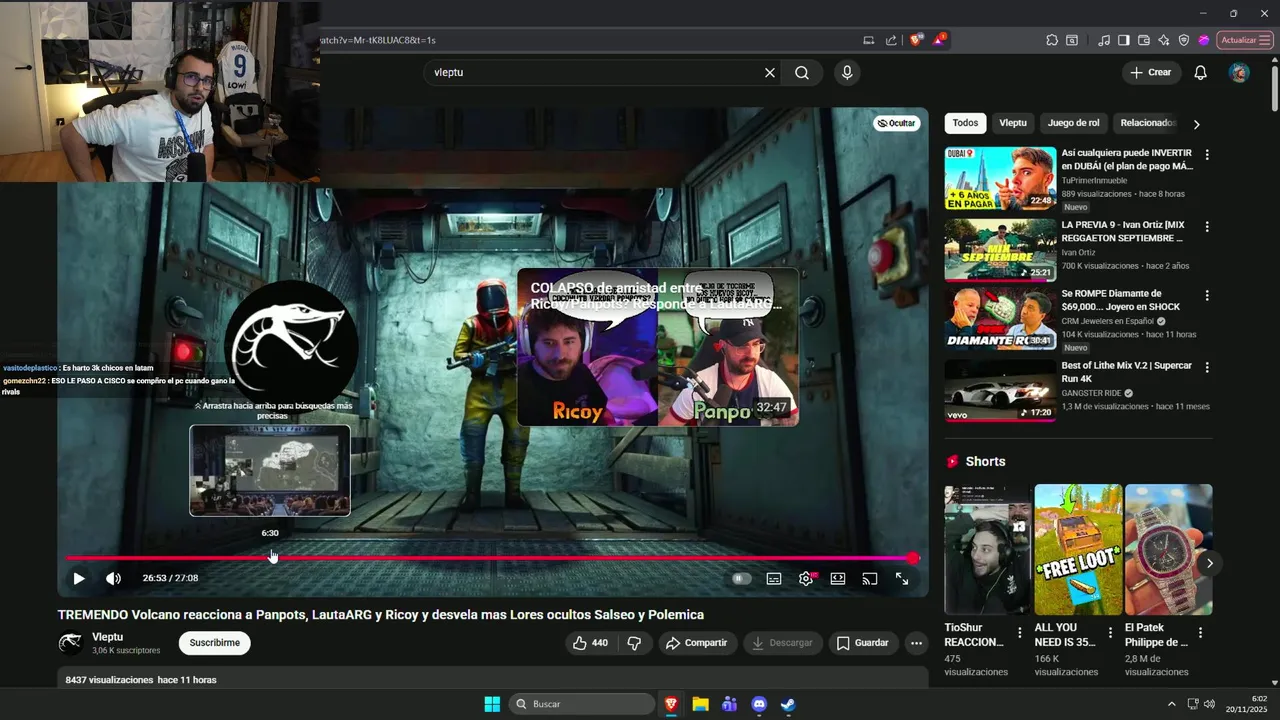Image resolution: width=1280 pixels, height=720 pixels.
Task: Open the Ricoy Panpo suggested video card
Action: coord(658,347)
